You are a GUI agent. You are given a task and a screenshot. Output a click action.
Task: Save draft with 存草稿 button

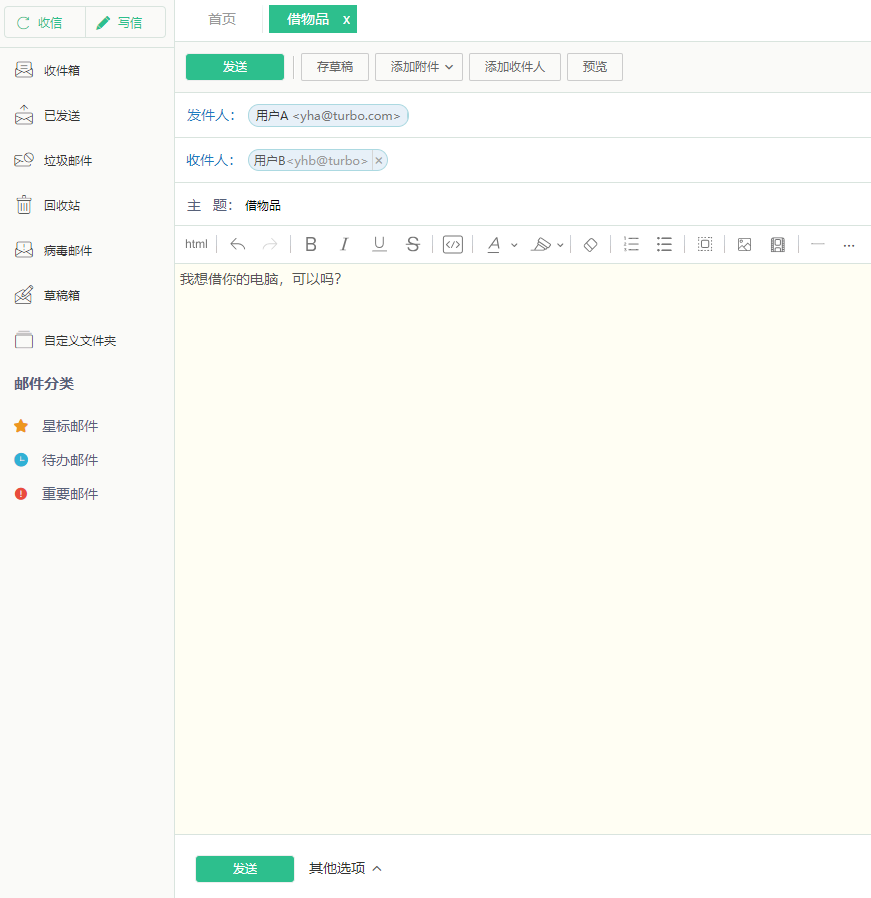(x=335, y=67)
